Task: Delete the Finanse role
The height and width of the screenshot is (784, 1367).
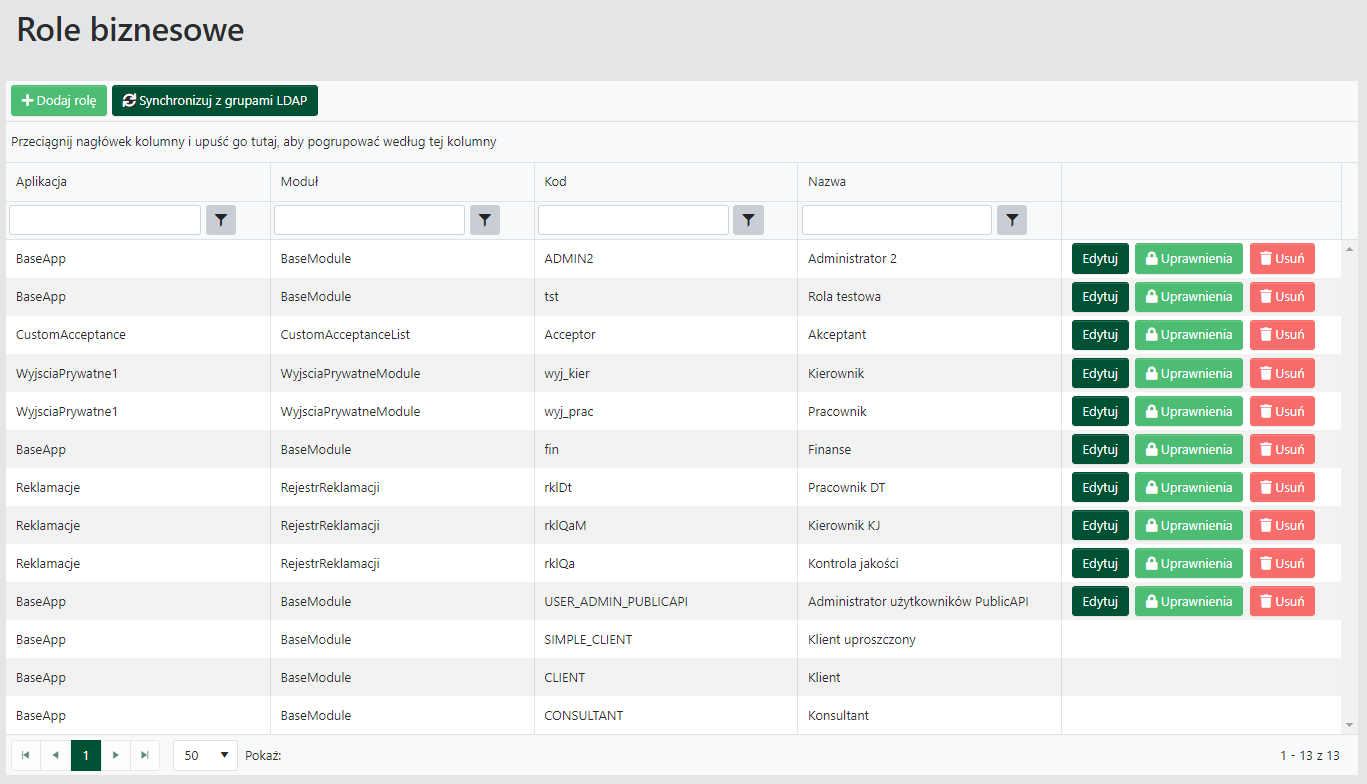Action: click(x=1282, y=449)
